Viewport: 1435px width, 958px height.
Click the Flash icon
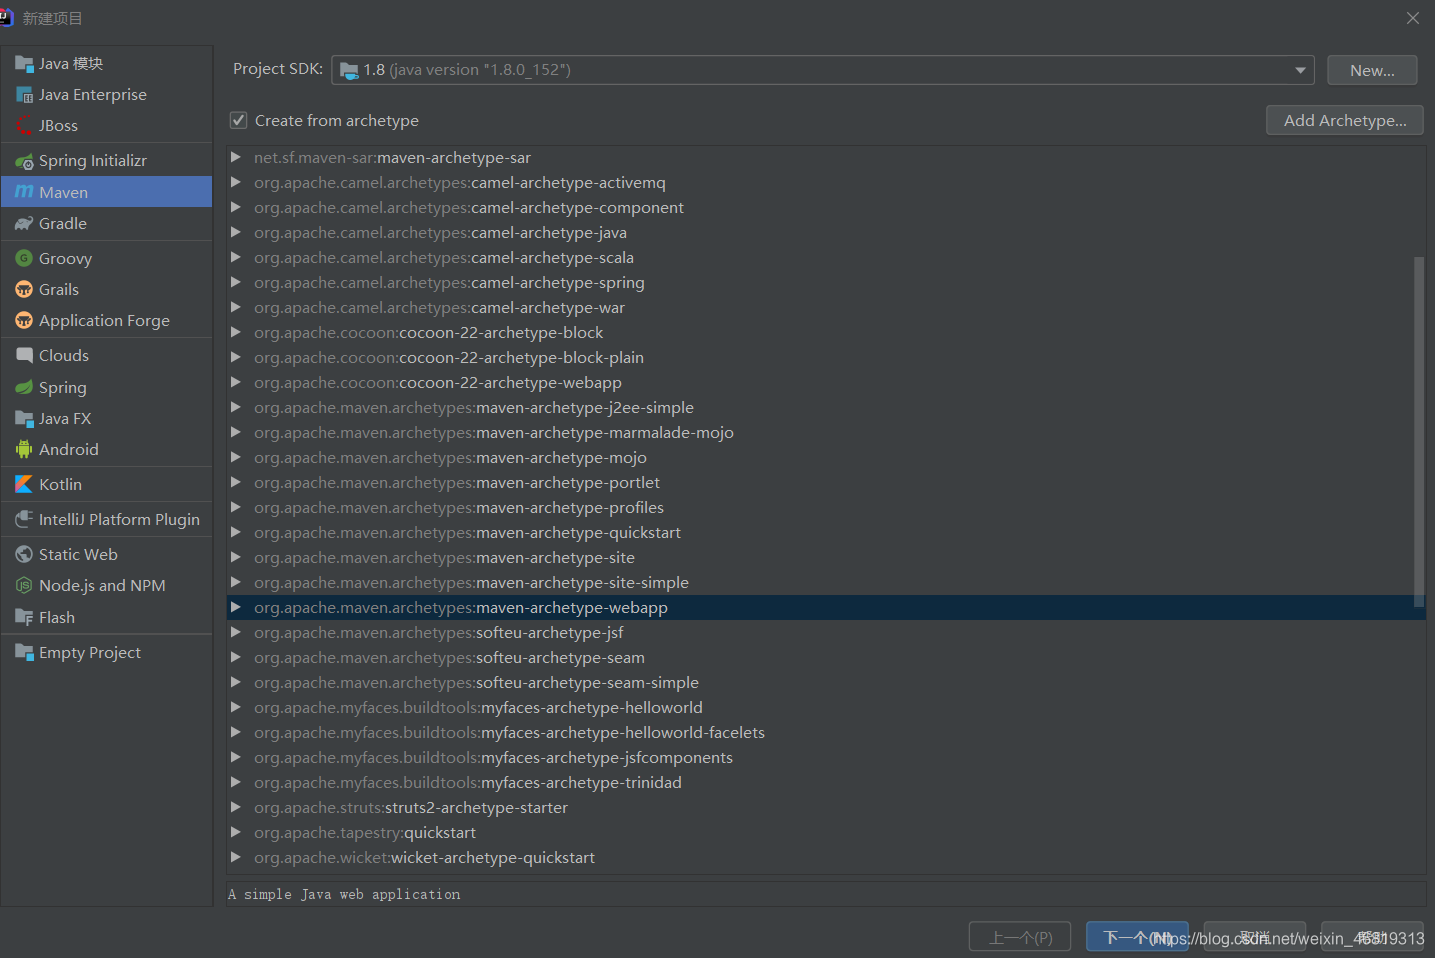click(x=24, y=618)
